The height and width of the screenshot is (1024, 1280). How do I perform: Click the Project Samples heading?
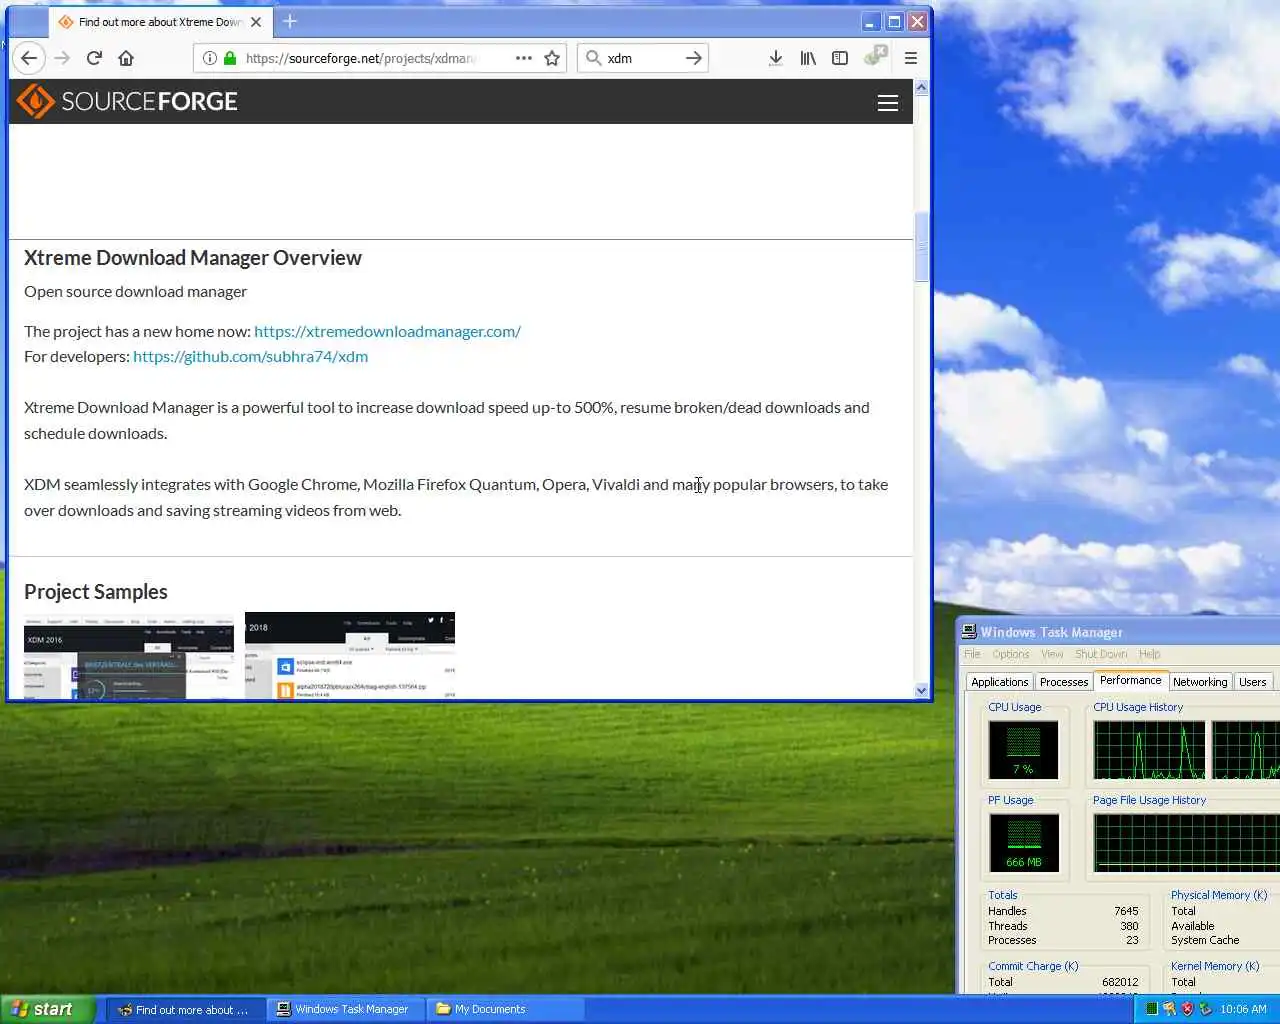point(96,592)
